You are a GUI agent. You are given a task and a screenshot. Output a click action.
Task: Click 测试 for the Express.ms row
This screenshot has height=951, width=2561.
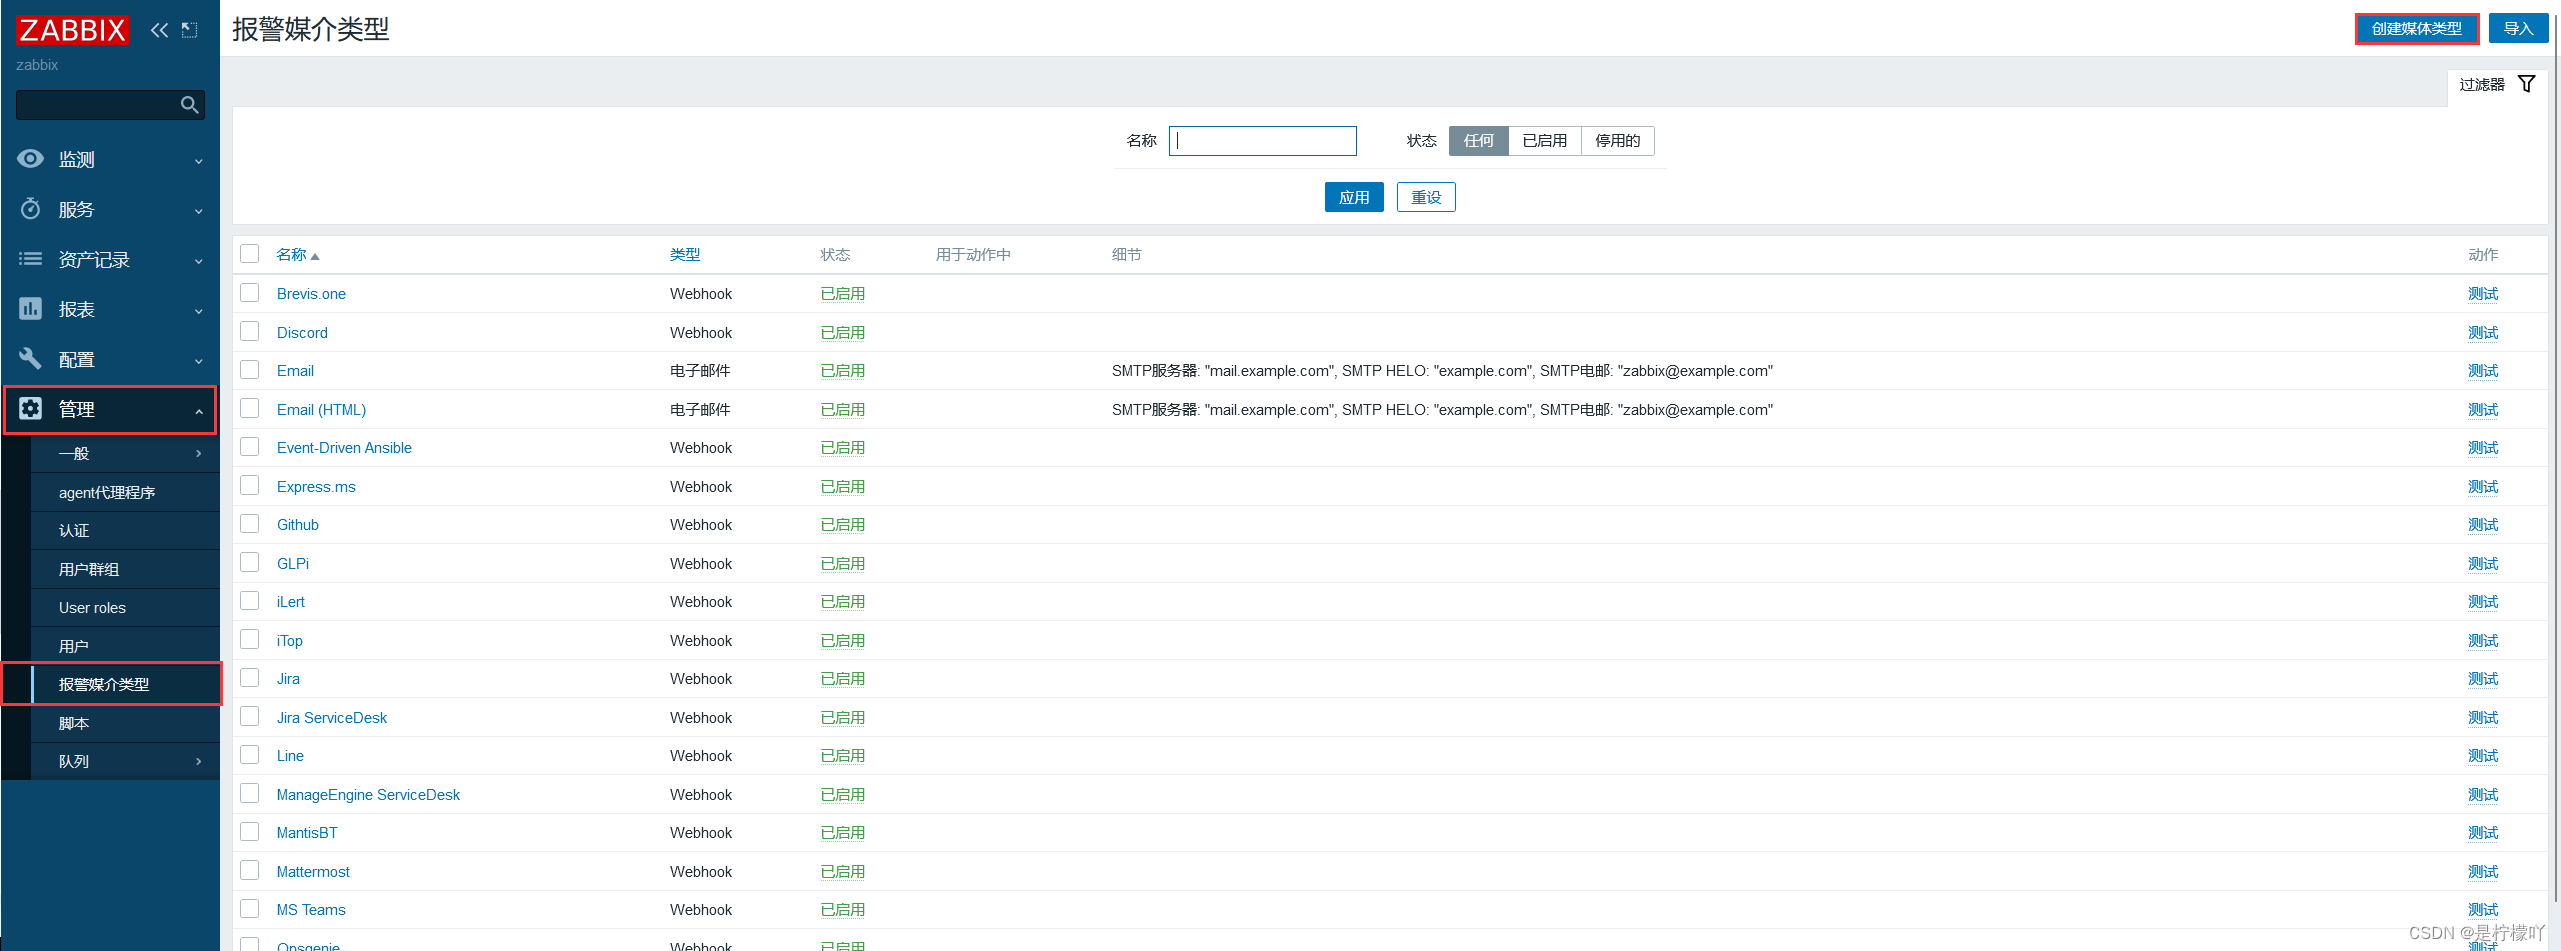click(2482, 487)
